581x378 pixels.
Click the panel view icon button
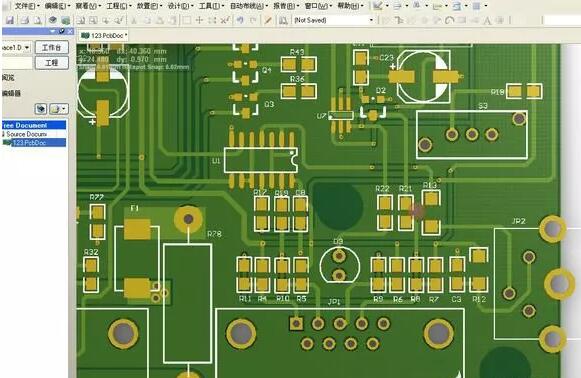pyautogui.click(x=41, y=109)
